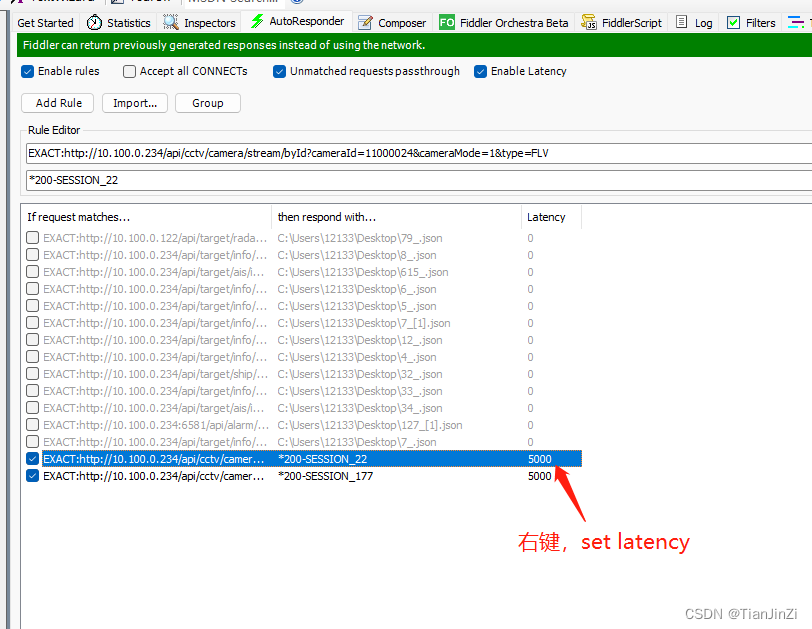Click latency 5000 of SESSION_22 rule
The width and height of the screenshot is (812, 629).
[540, 459]
